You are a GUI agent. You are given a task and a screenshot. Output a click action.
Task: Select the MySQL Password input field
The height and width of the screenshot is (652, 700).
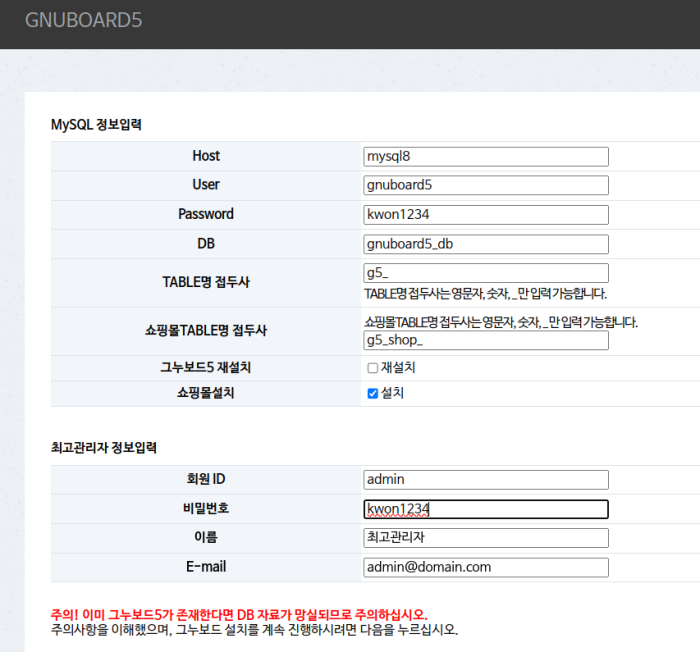(486, 214)
